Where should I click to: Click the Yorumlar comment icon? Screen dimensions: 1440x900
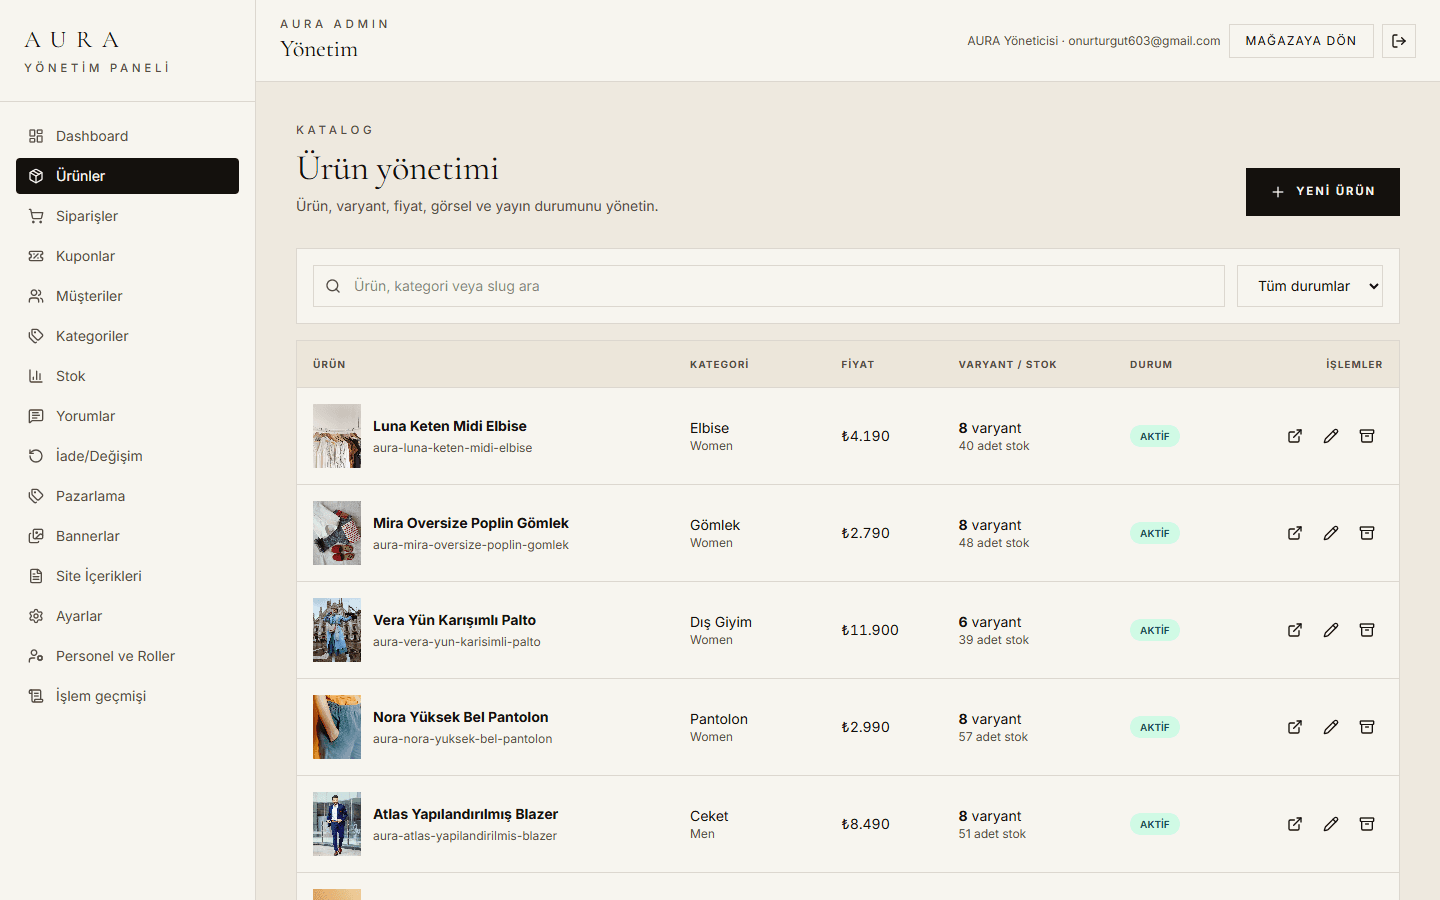(36, 416)
